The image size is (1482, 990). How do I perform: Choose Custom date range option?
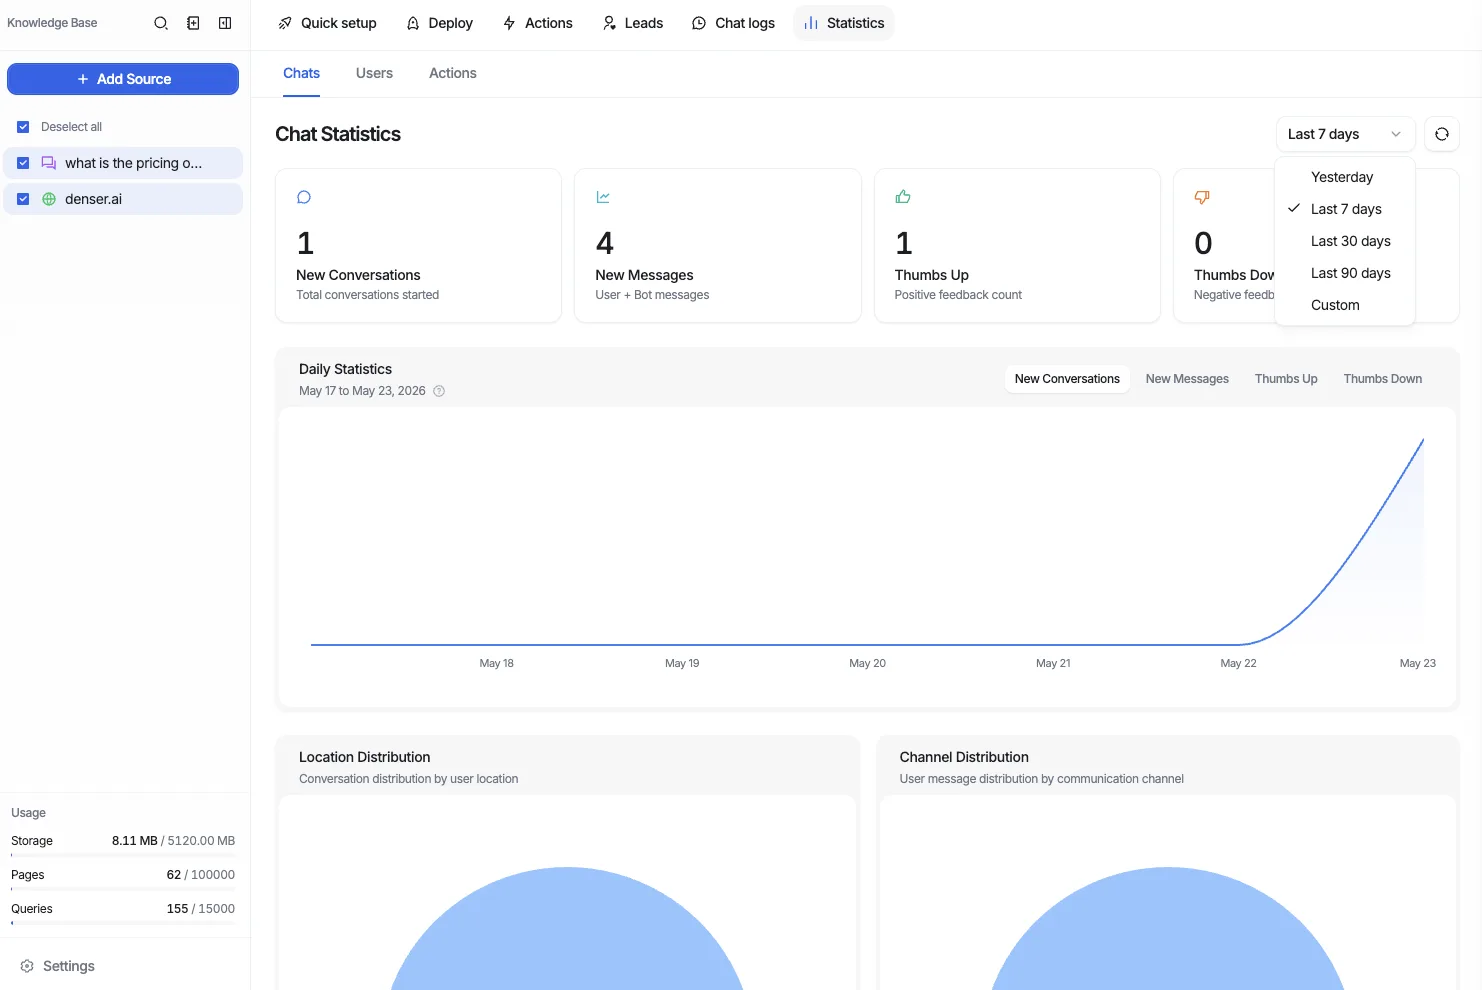1345,305
